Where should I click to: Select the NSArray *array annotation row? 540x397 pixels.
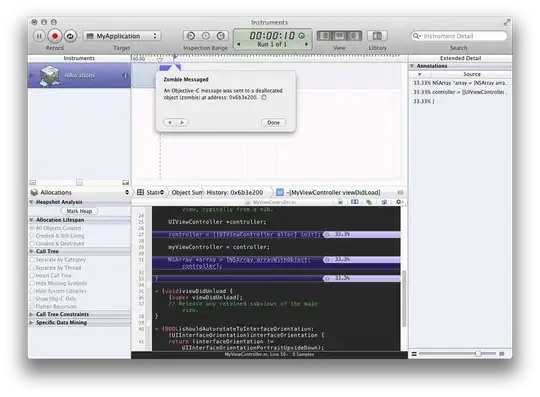click(460, 83)
